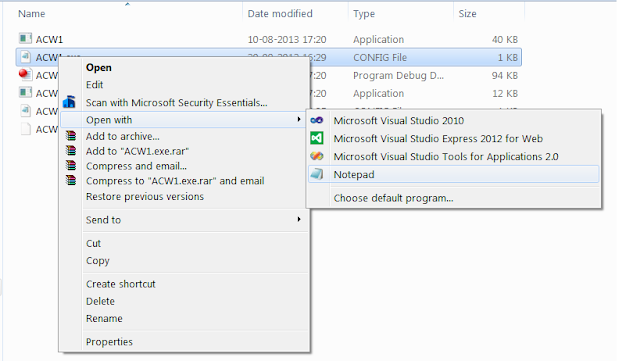The width and height of the screenshot is (640, 361).
Task: Sort by the Date modified column header
Action: click(x=280, y=13)
